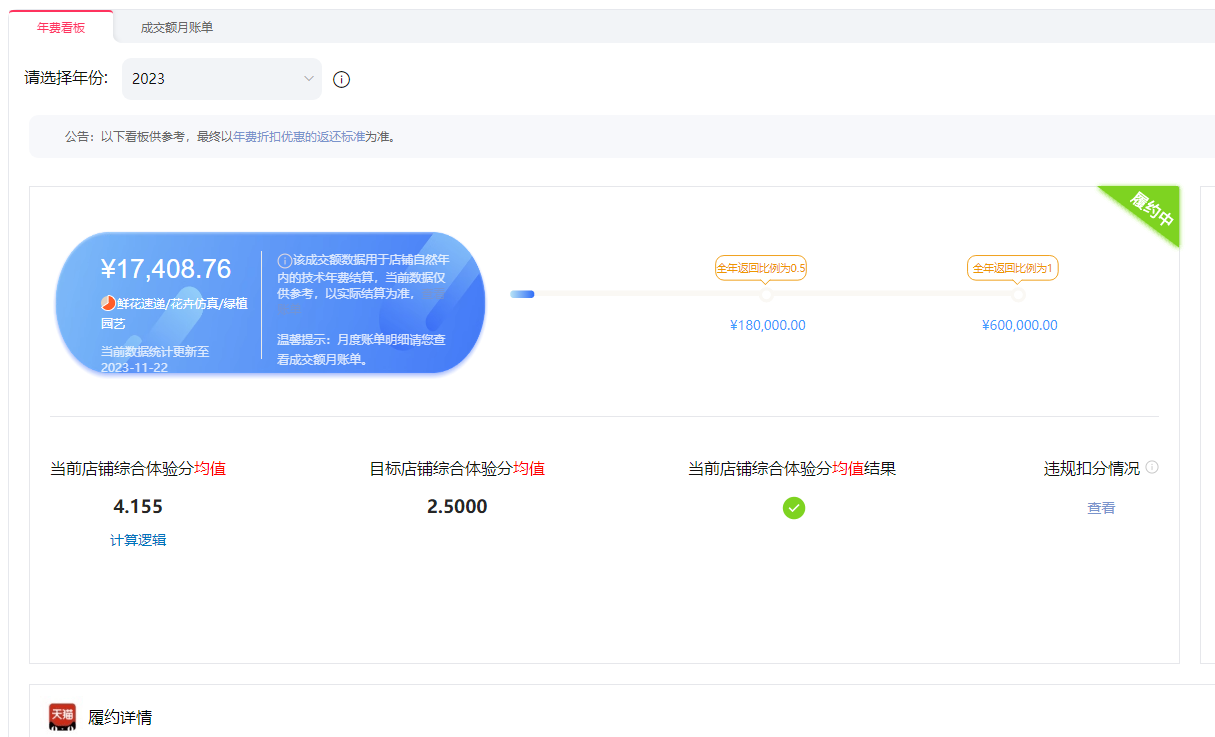Switch to the 年费看板 tab

pyautogui.click(x=61, y=27)
